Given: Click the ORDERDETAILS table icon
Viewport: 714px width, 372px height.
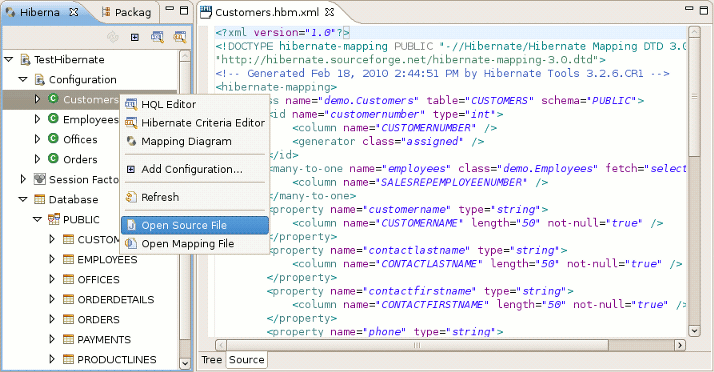Looking at the screenshot, I should 68,299.
